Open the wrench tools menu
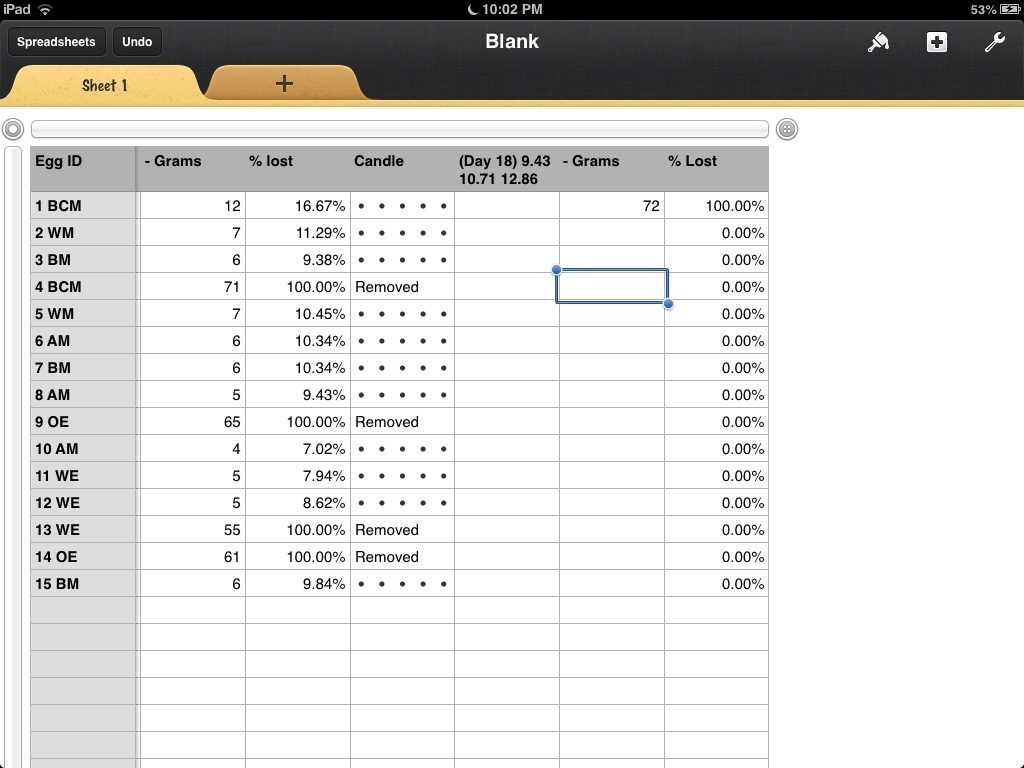 point(994,42)
